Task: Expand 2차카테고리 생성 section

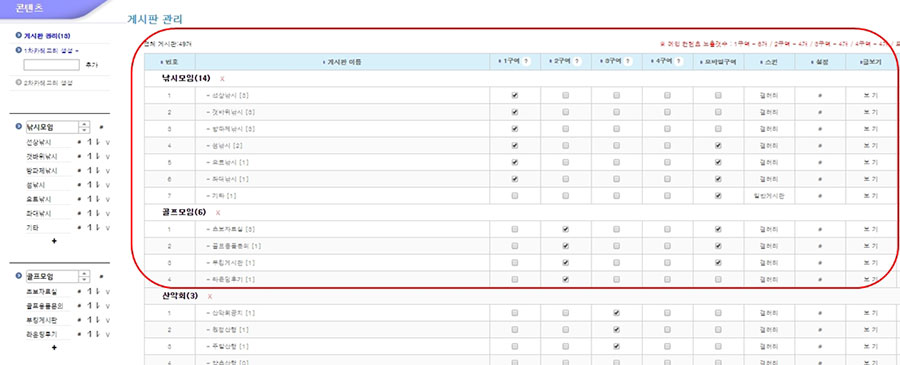Action: (44, 83)
